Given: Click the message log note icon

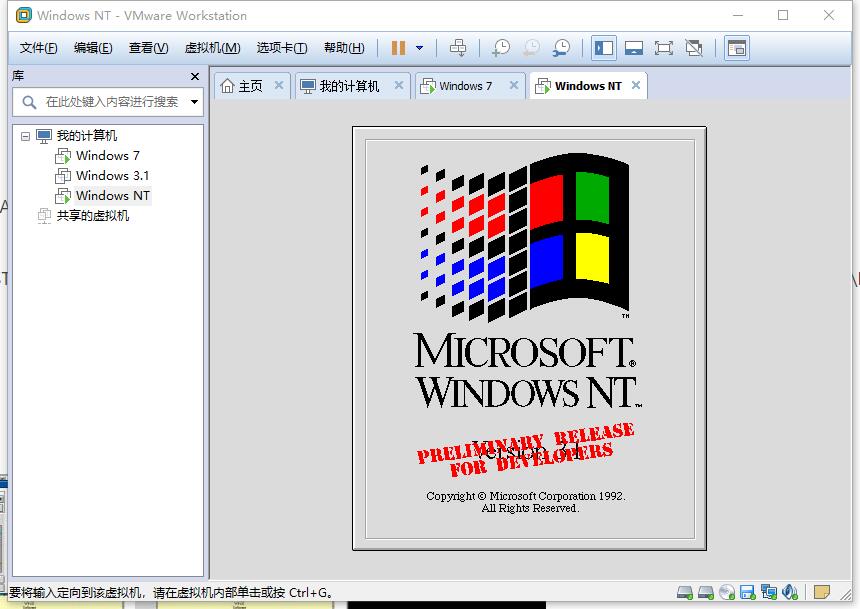Looking at the screenshot, I should (x=822, y=593).
